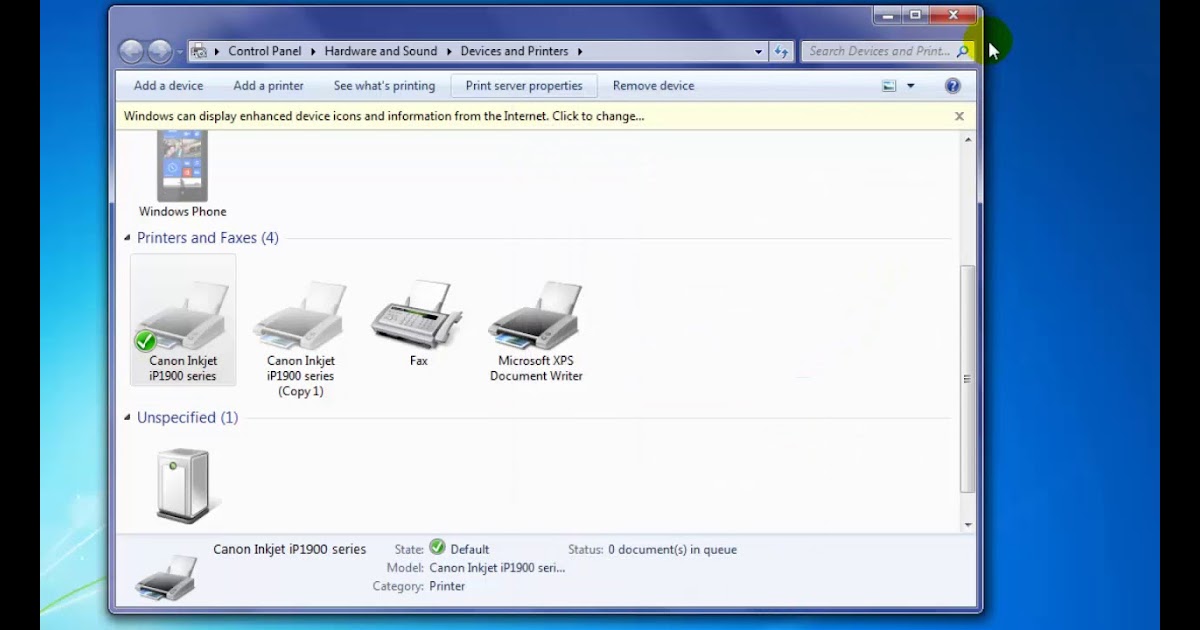Open recent pages dropdown next to nav arrows
This screenshot has width=1200, height=630.
coord(180,51)
